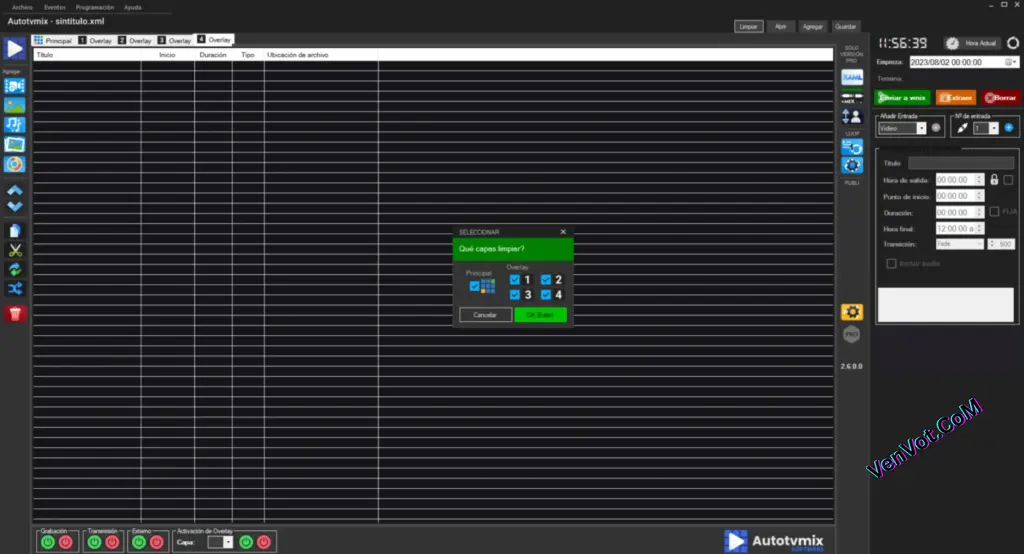Click the blue plus button in Nº de entrada

[x=1009, y=128]
